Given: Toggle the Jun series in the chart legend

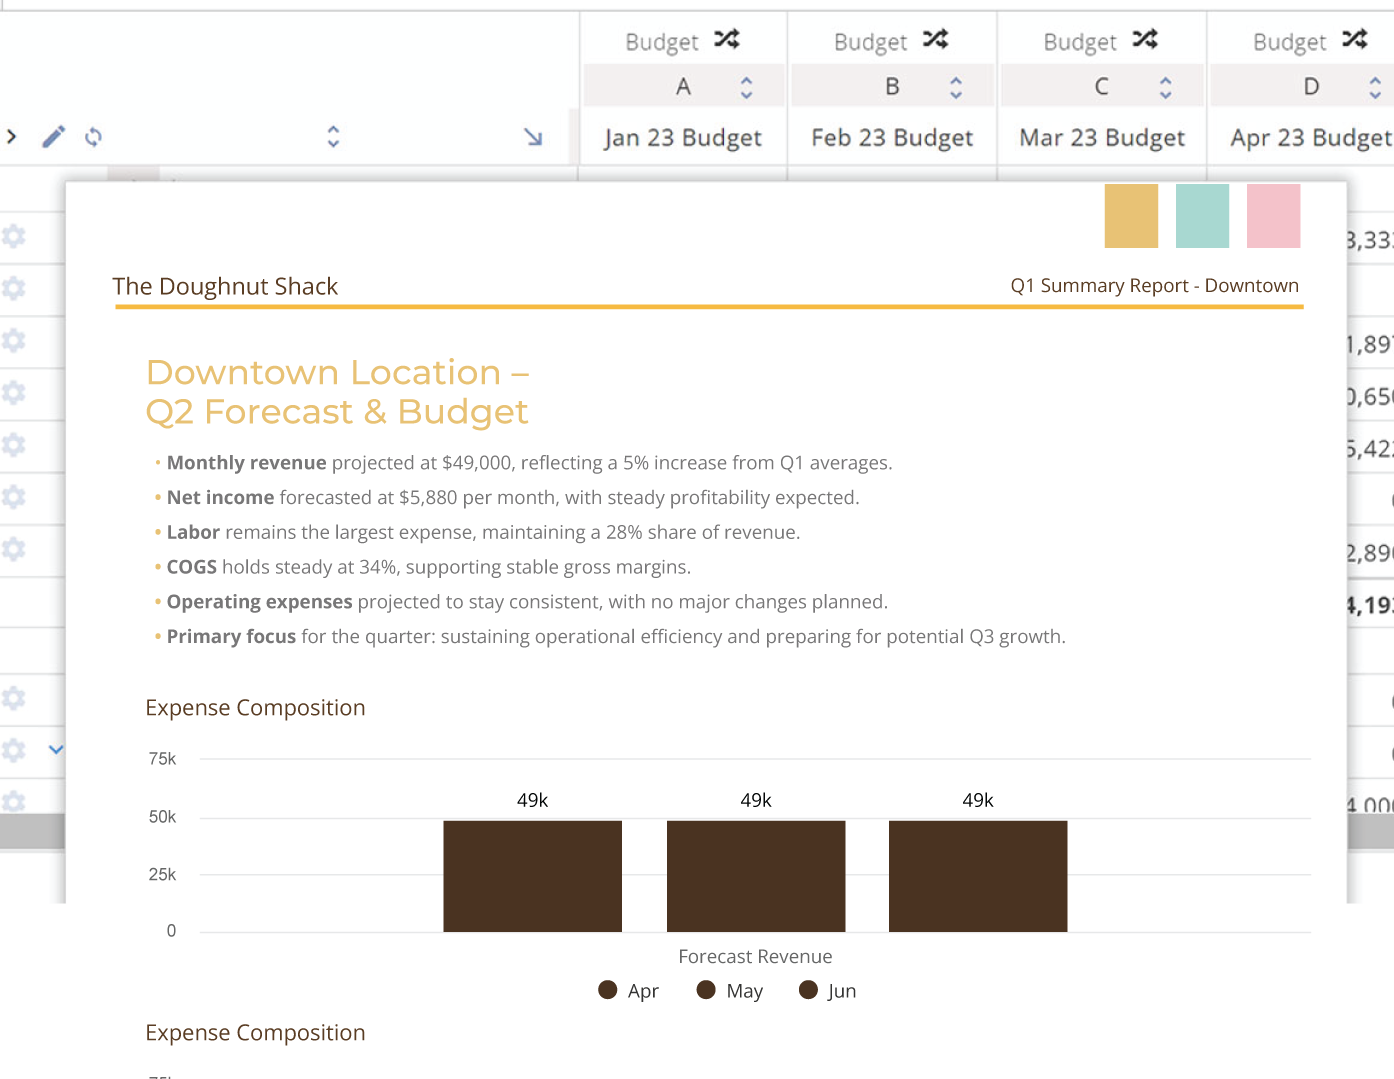Looking at the screenshot, I should pyautogui.click(x=827, y=990).
